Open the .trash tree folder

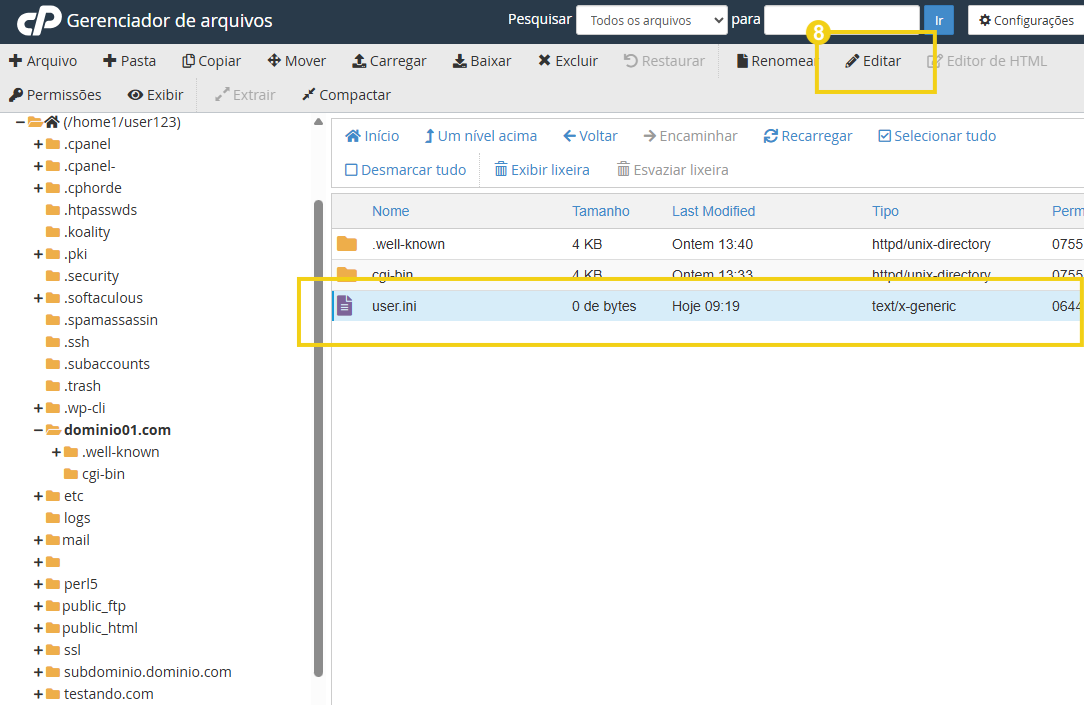coord(82,386)
